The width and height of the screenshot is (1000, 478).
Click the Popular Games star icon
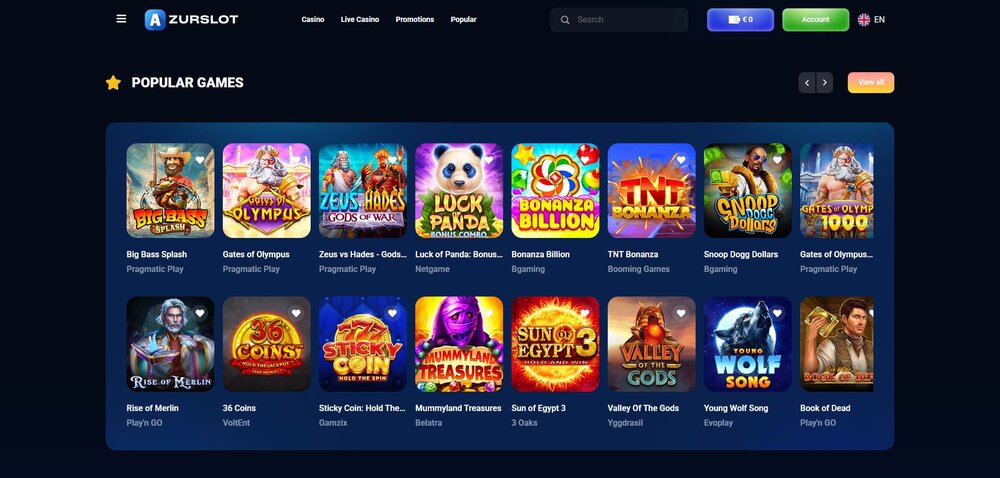(114, 83)
